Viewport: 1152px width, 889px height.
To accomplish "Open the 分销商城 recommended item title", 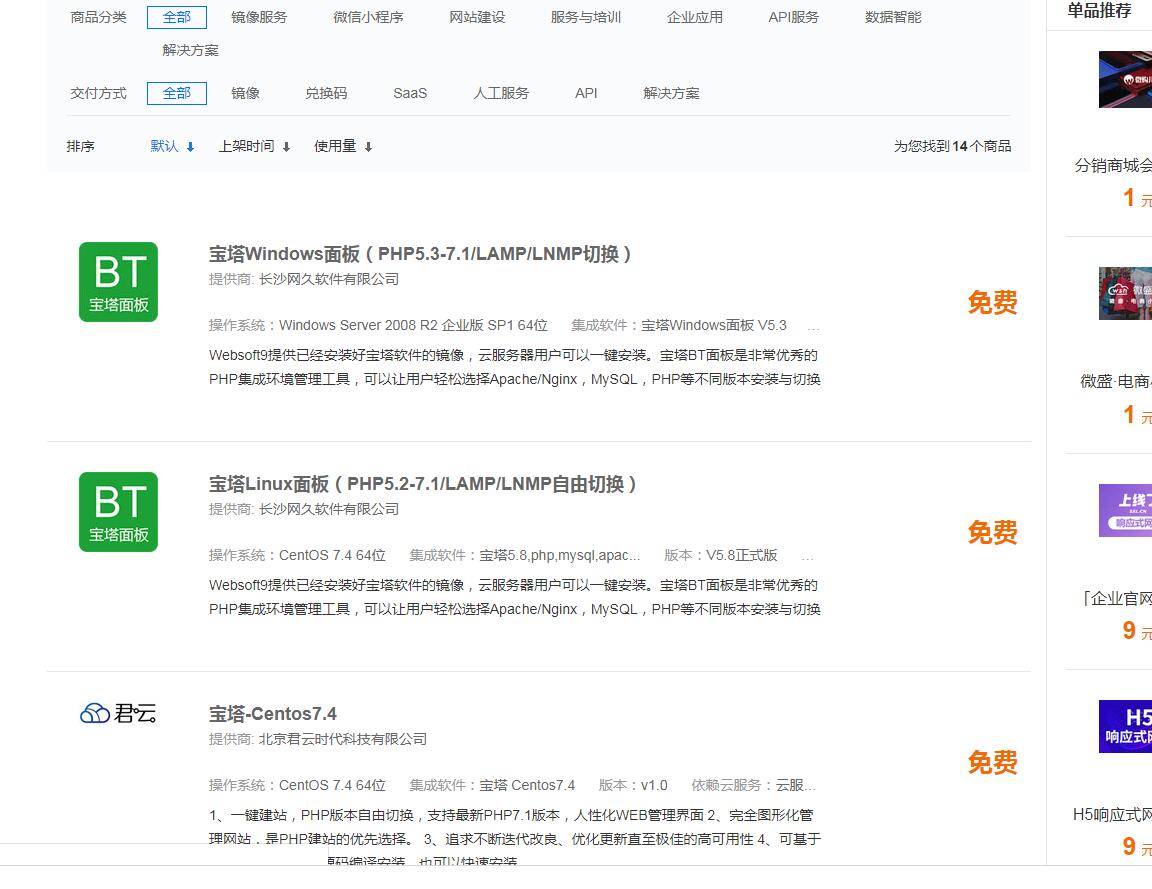I will 1113,165.
